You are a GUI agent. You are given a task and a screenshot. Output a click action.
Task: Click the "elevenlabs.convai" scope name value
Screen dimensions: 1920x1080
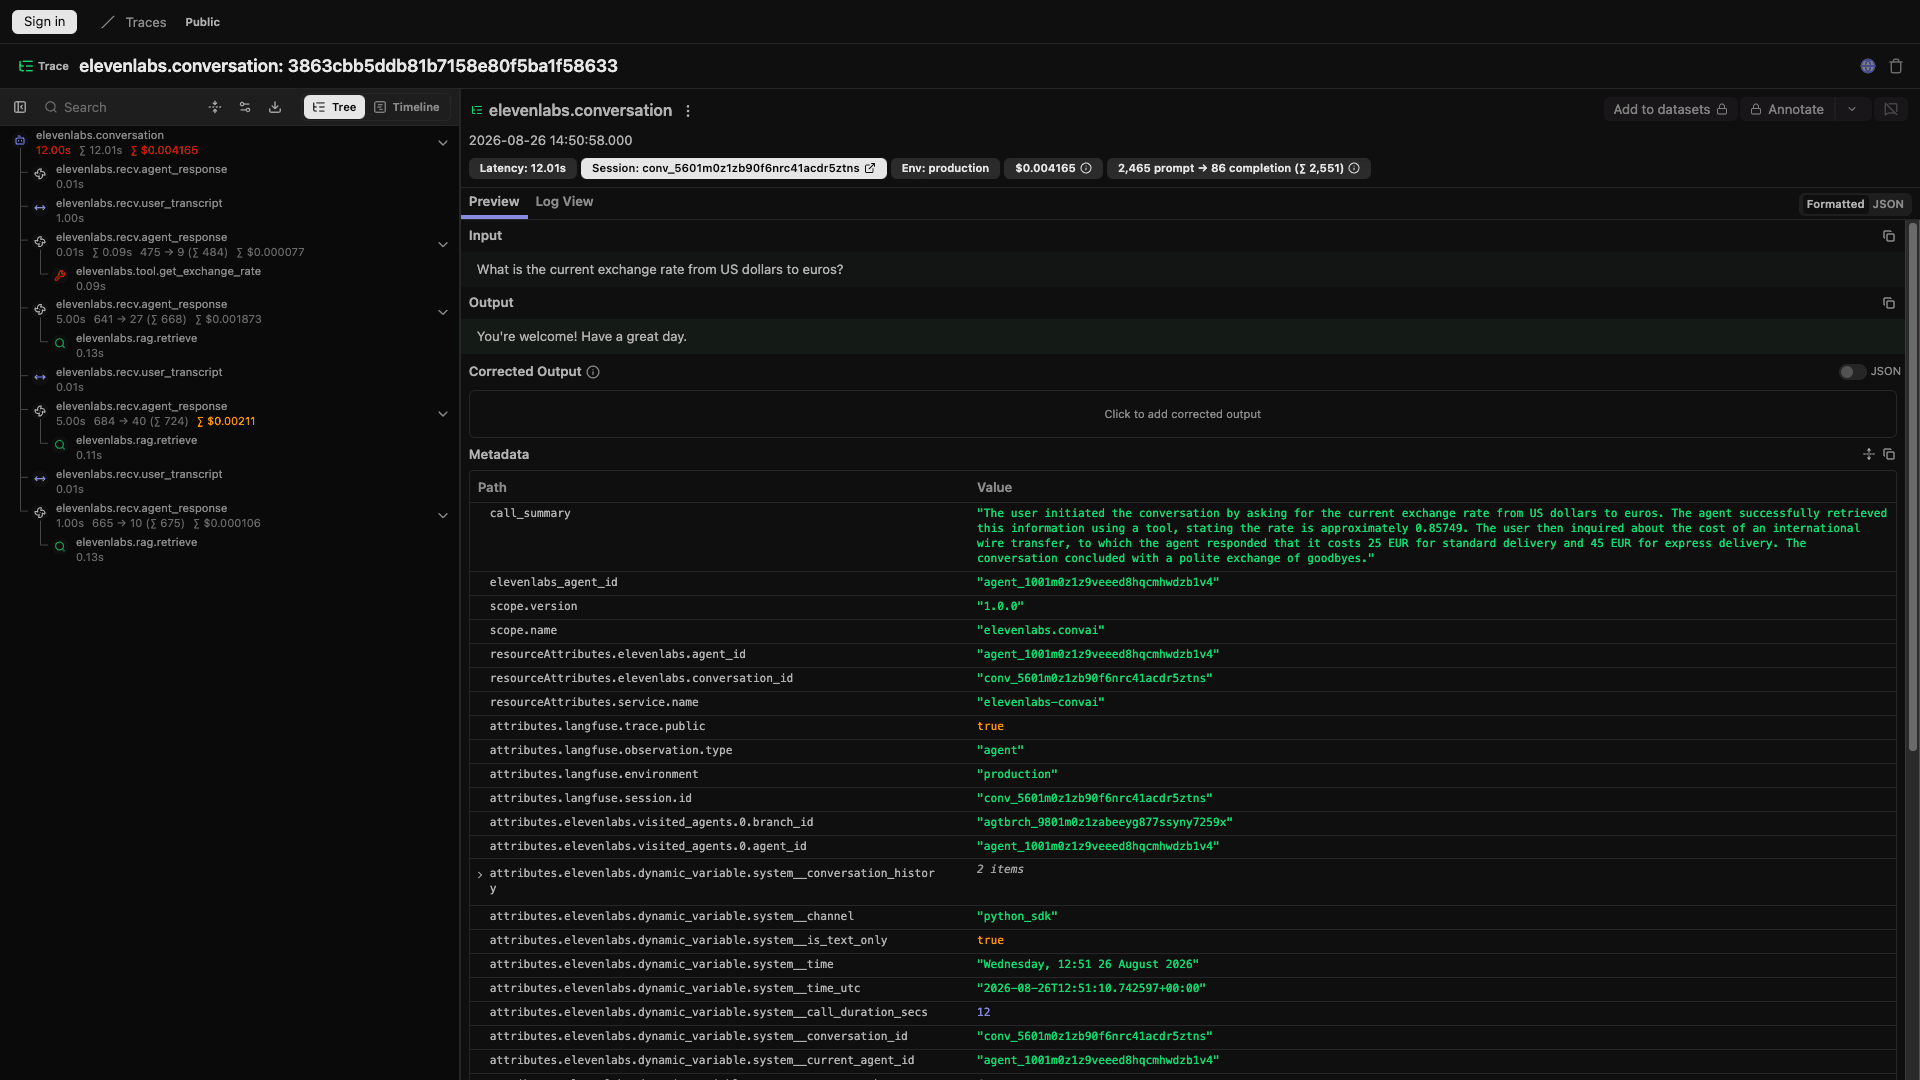pyautogui.click(x=1041, y=631)
